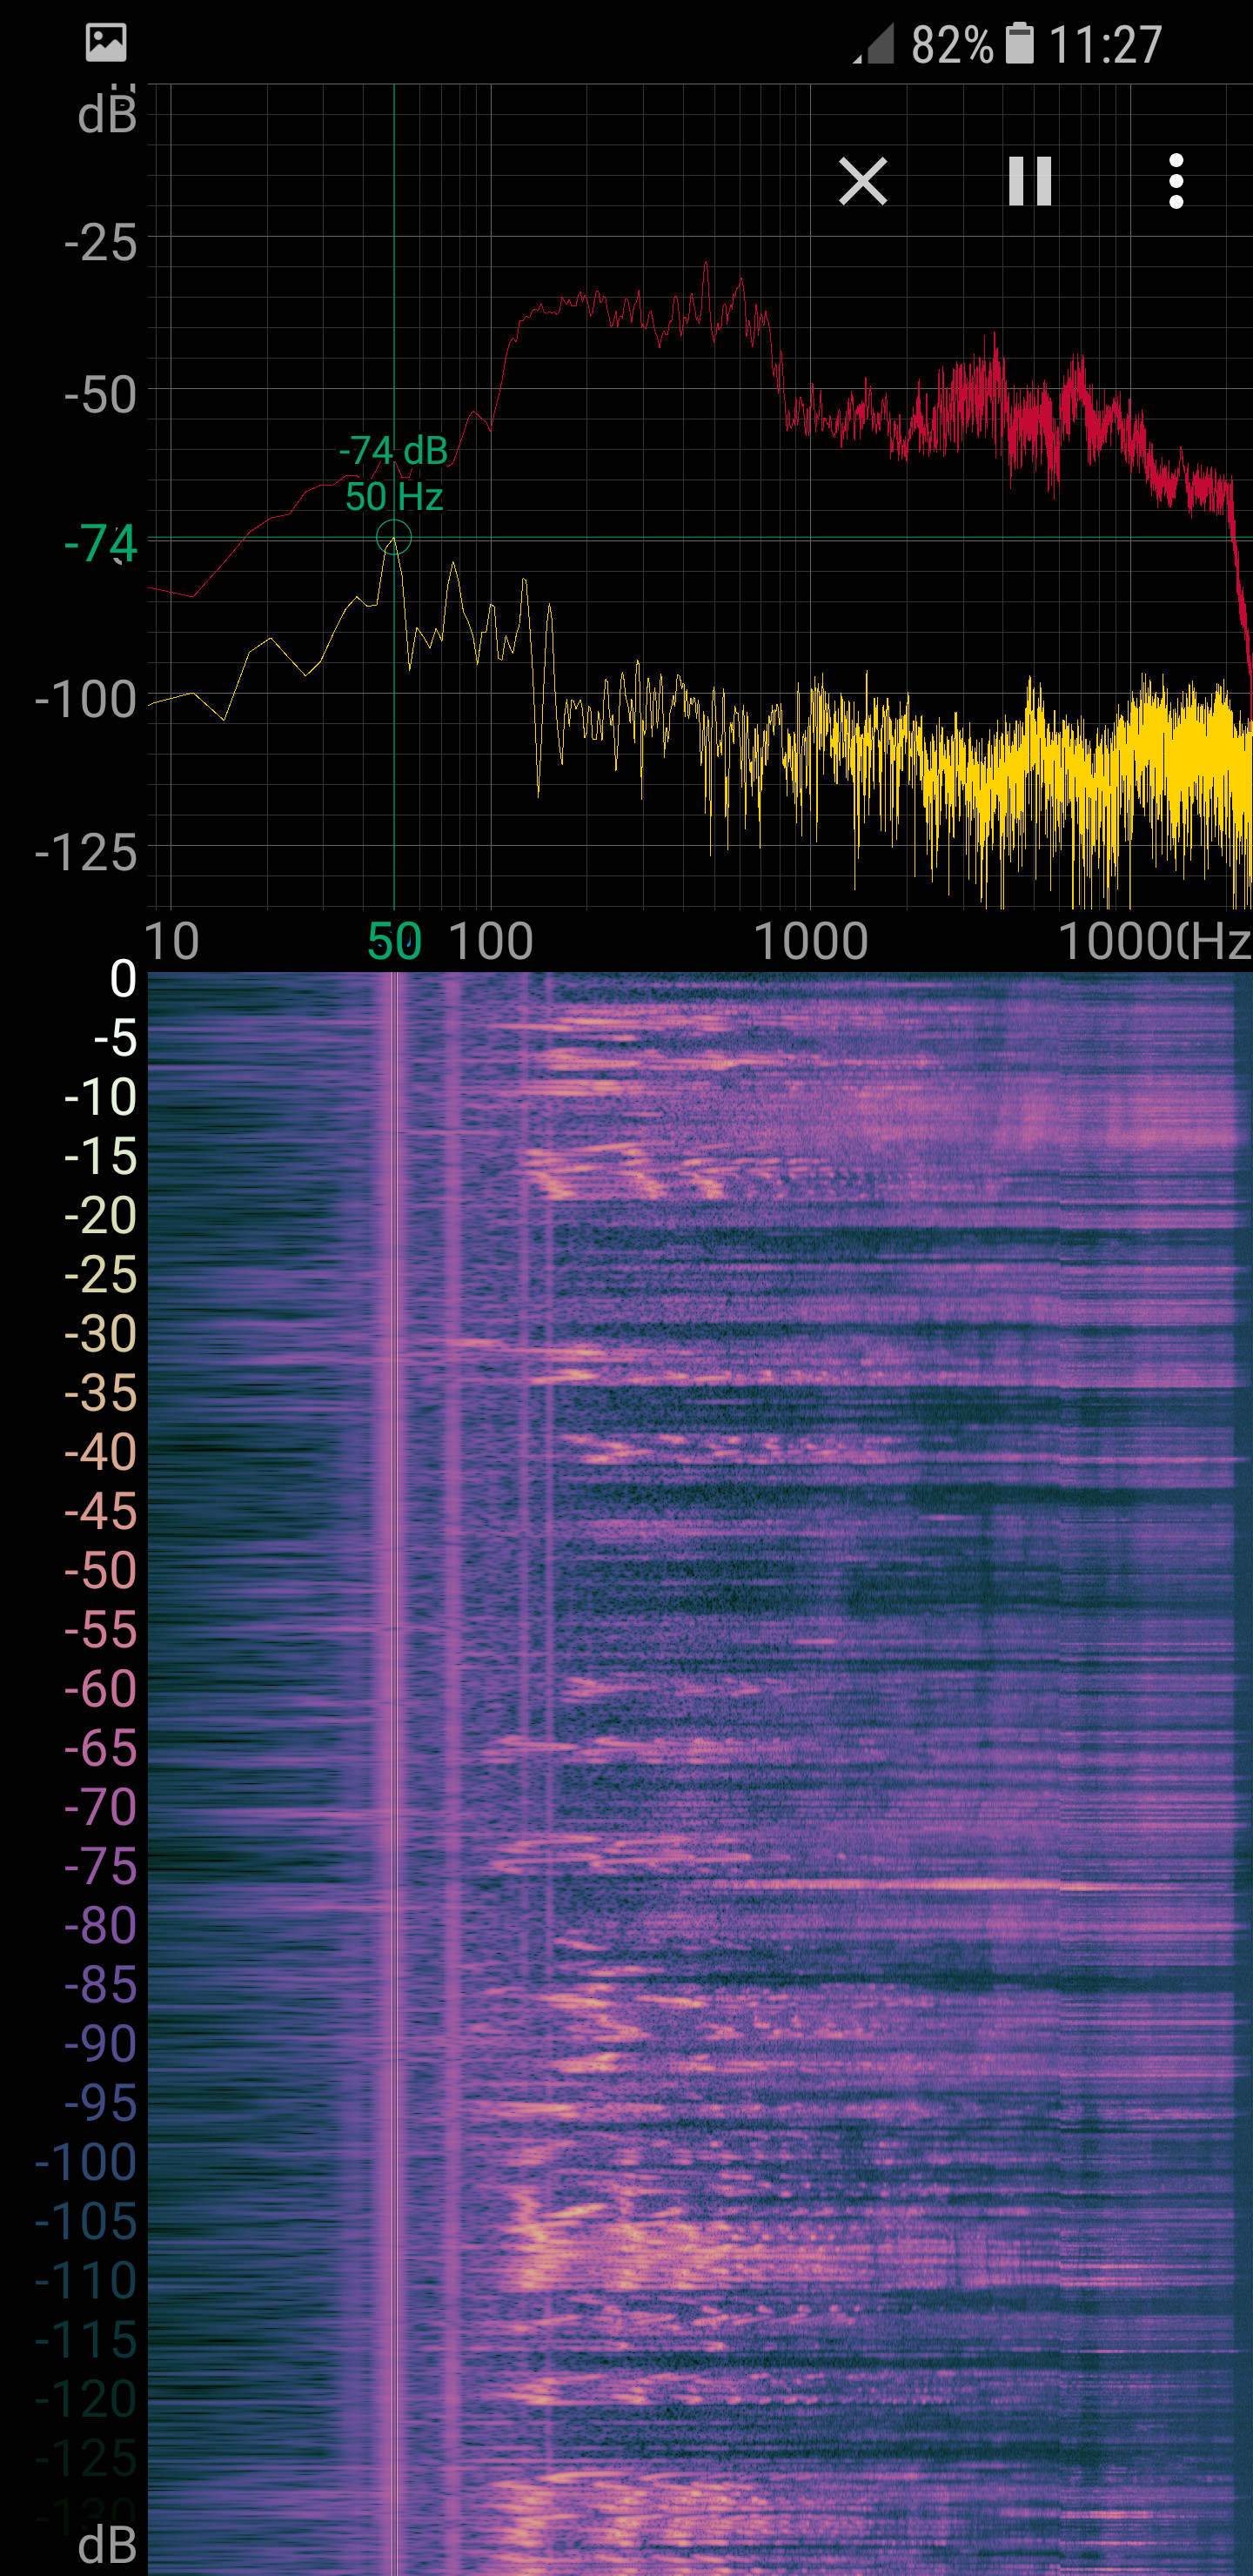Dismiss the cursor with the X icon
The image size is (1253, 2576).
tap(862, 181)
